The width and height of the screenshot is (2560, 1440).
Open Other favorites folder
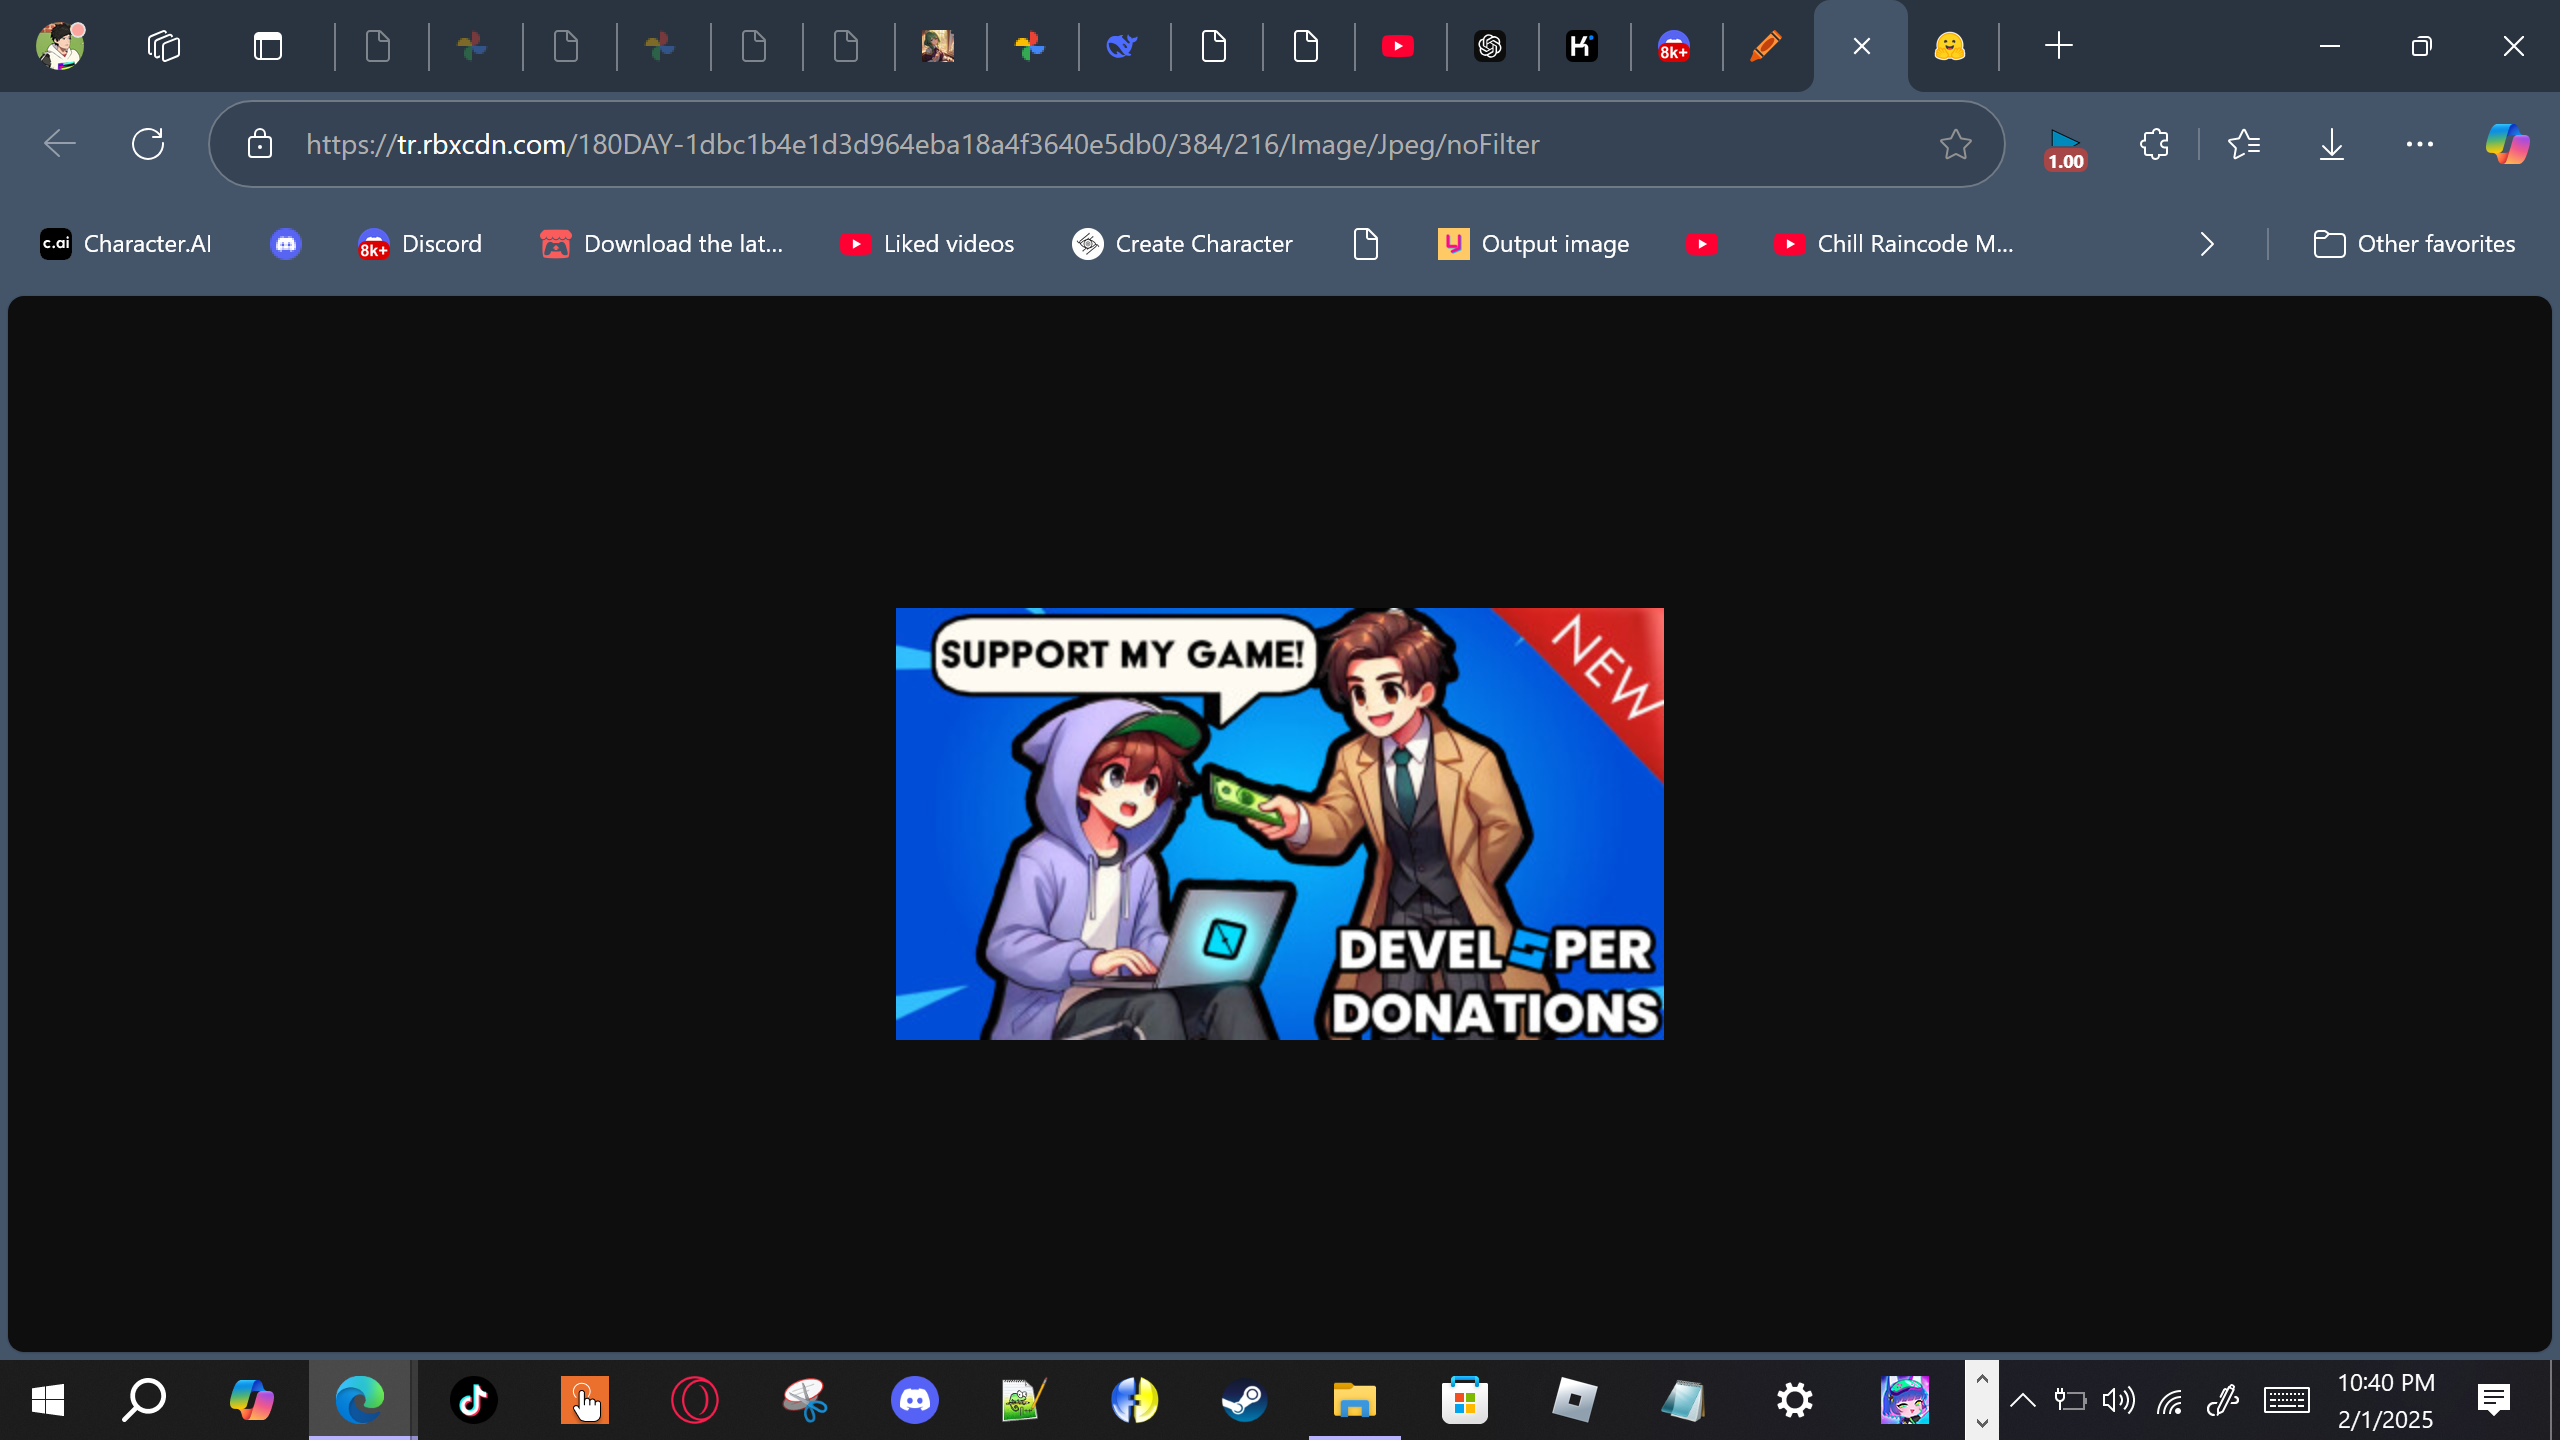(2414, 244)
